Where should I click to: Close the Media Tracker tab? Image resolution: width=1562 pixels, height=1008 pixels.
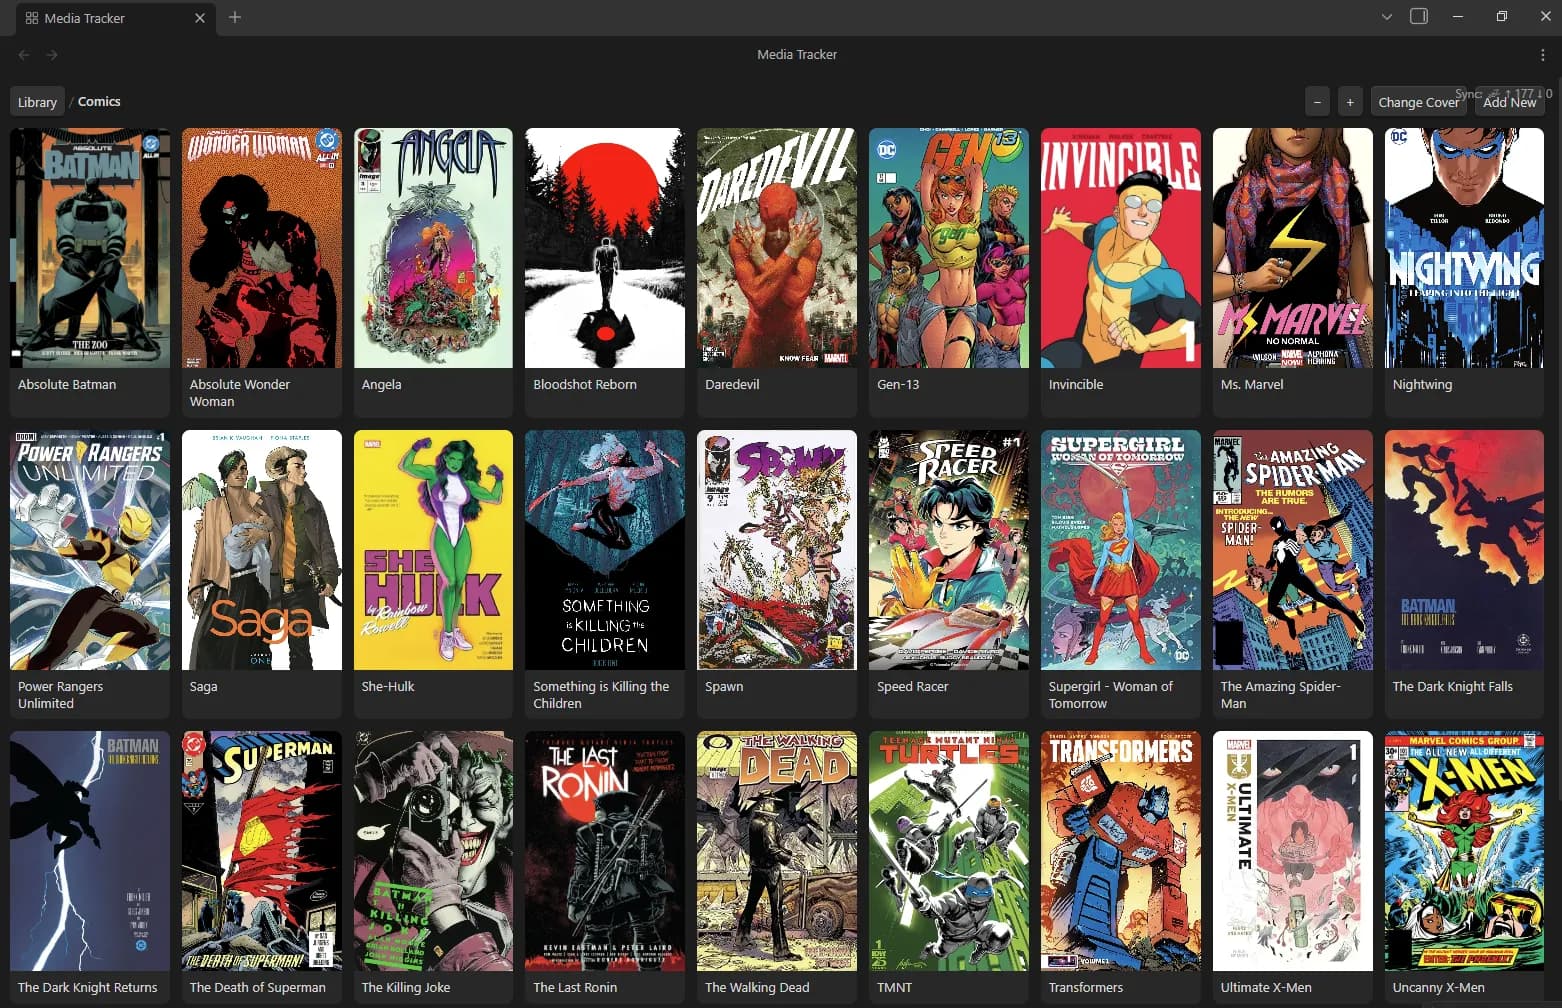pyautogui.click(x=200, y=18)
